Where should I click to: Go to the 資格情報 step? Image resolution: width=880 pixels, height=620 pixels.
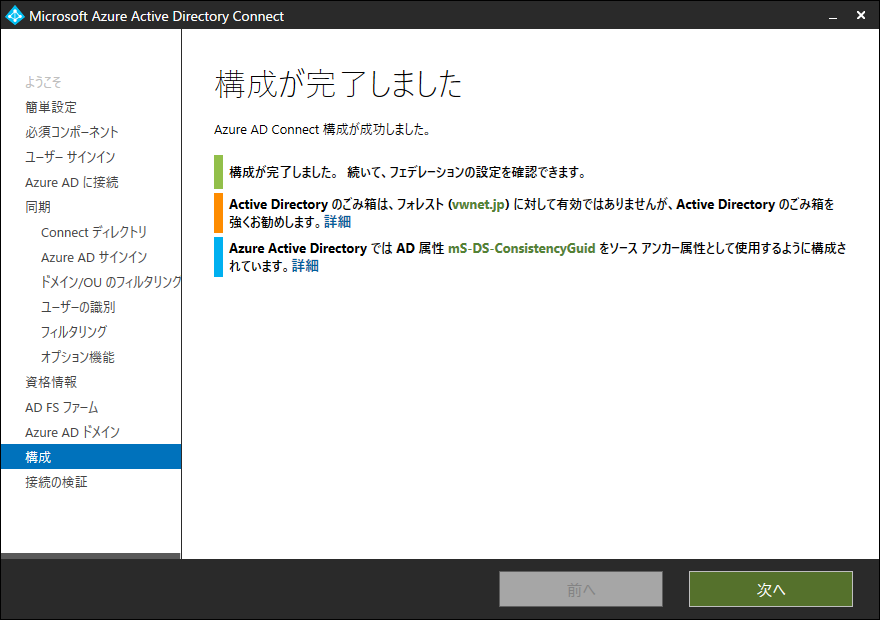51,382
